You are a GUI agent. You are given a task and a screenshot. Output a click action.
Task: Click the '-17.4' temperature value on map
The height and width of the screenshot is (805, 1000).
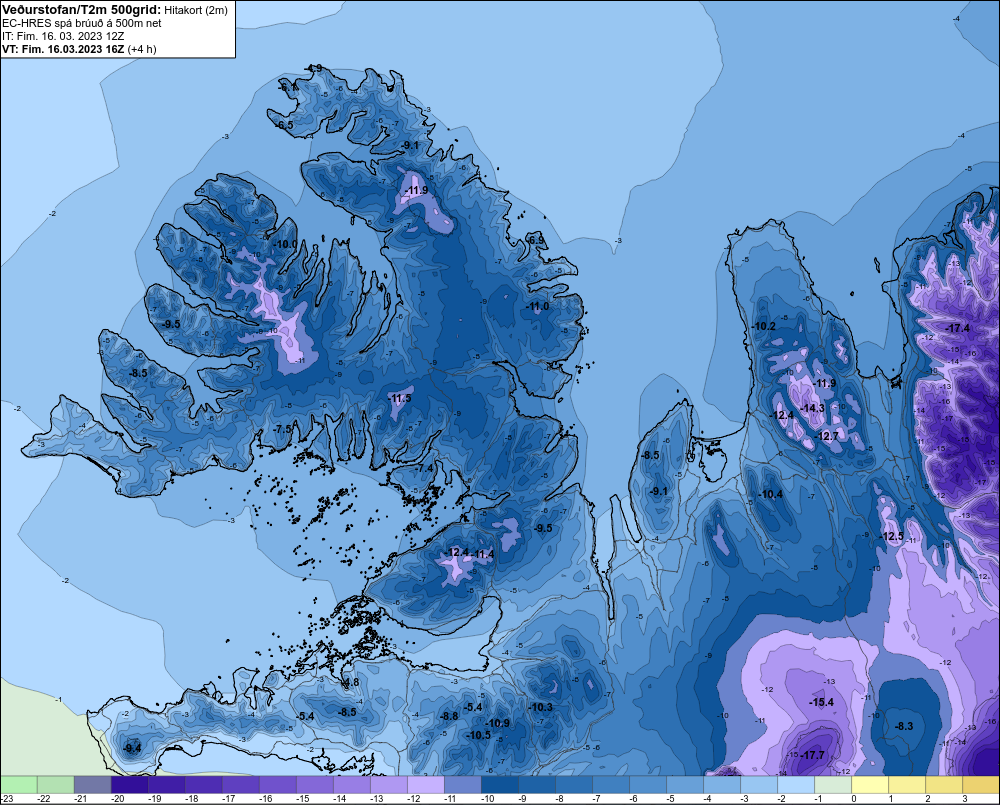pyautogui.click(x=957, y=329)
